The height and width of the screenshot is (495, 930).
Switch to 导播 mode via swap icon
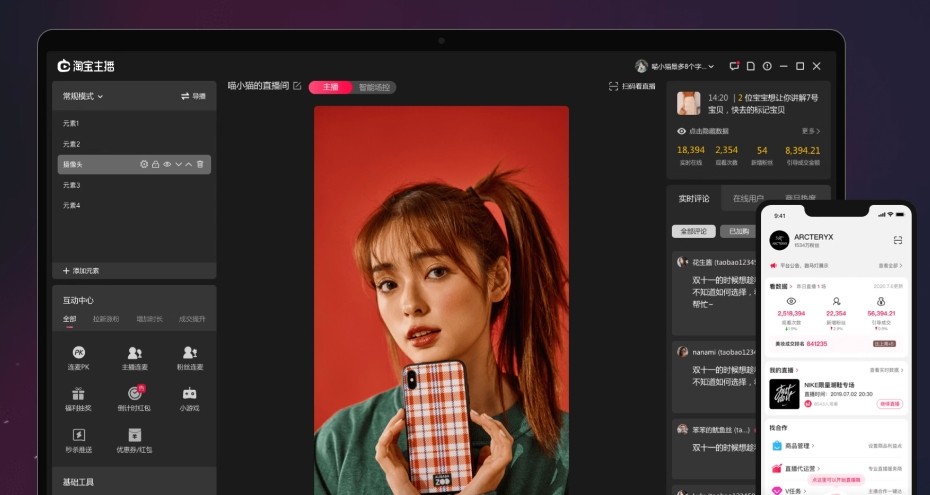[193, 96]
